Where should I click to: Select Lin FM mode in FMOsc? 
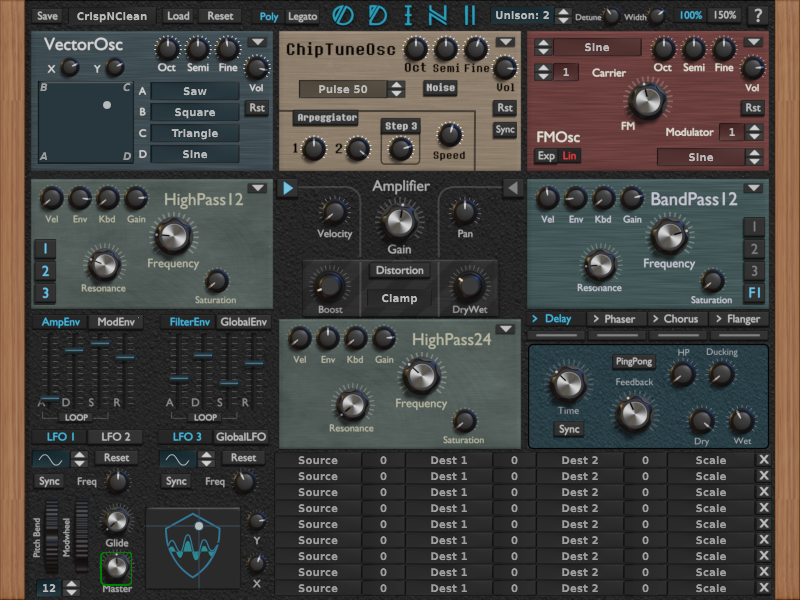pyautogui.click(x=569, y=156)
